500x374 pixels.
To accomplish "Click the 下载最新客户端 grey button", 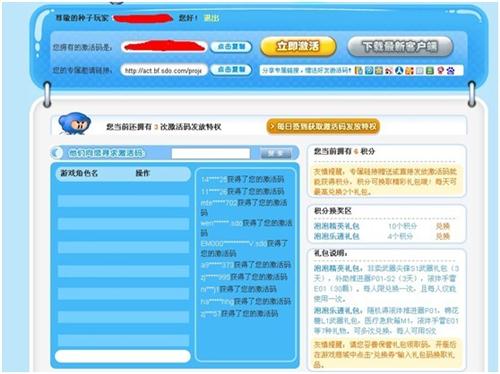I will (x=400, y=46).
